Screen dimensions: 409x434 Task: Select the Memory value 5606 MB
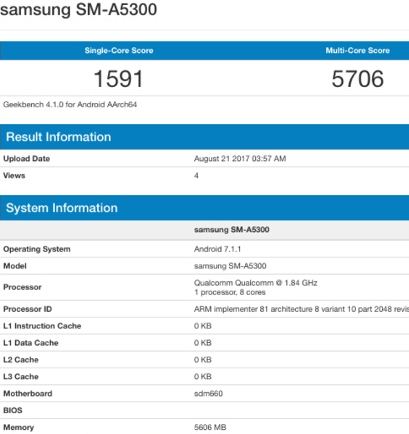(210, 427)
